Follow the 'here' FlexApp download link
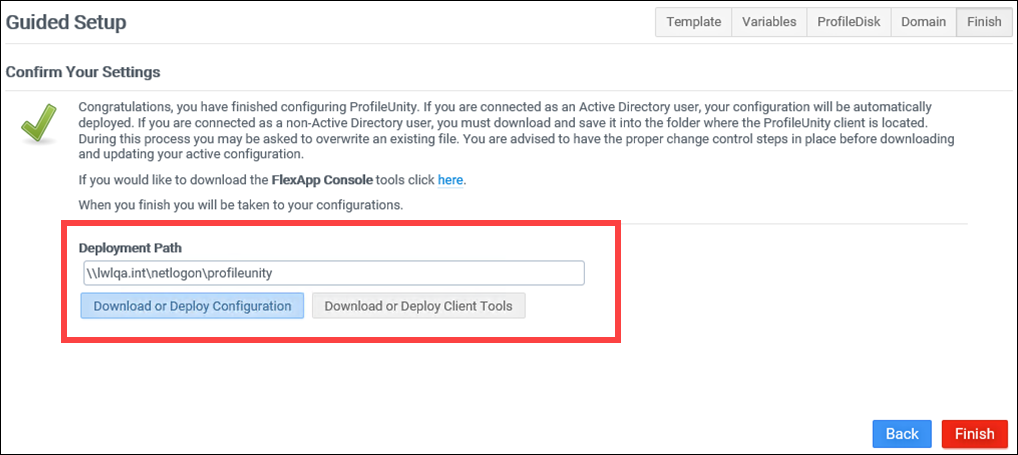The image size is (1018, 455). click(x=450, y=181)
